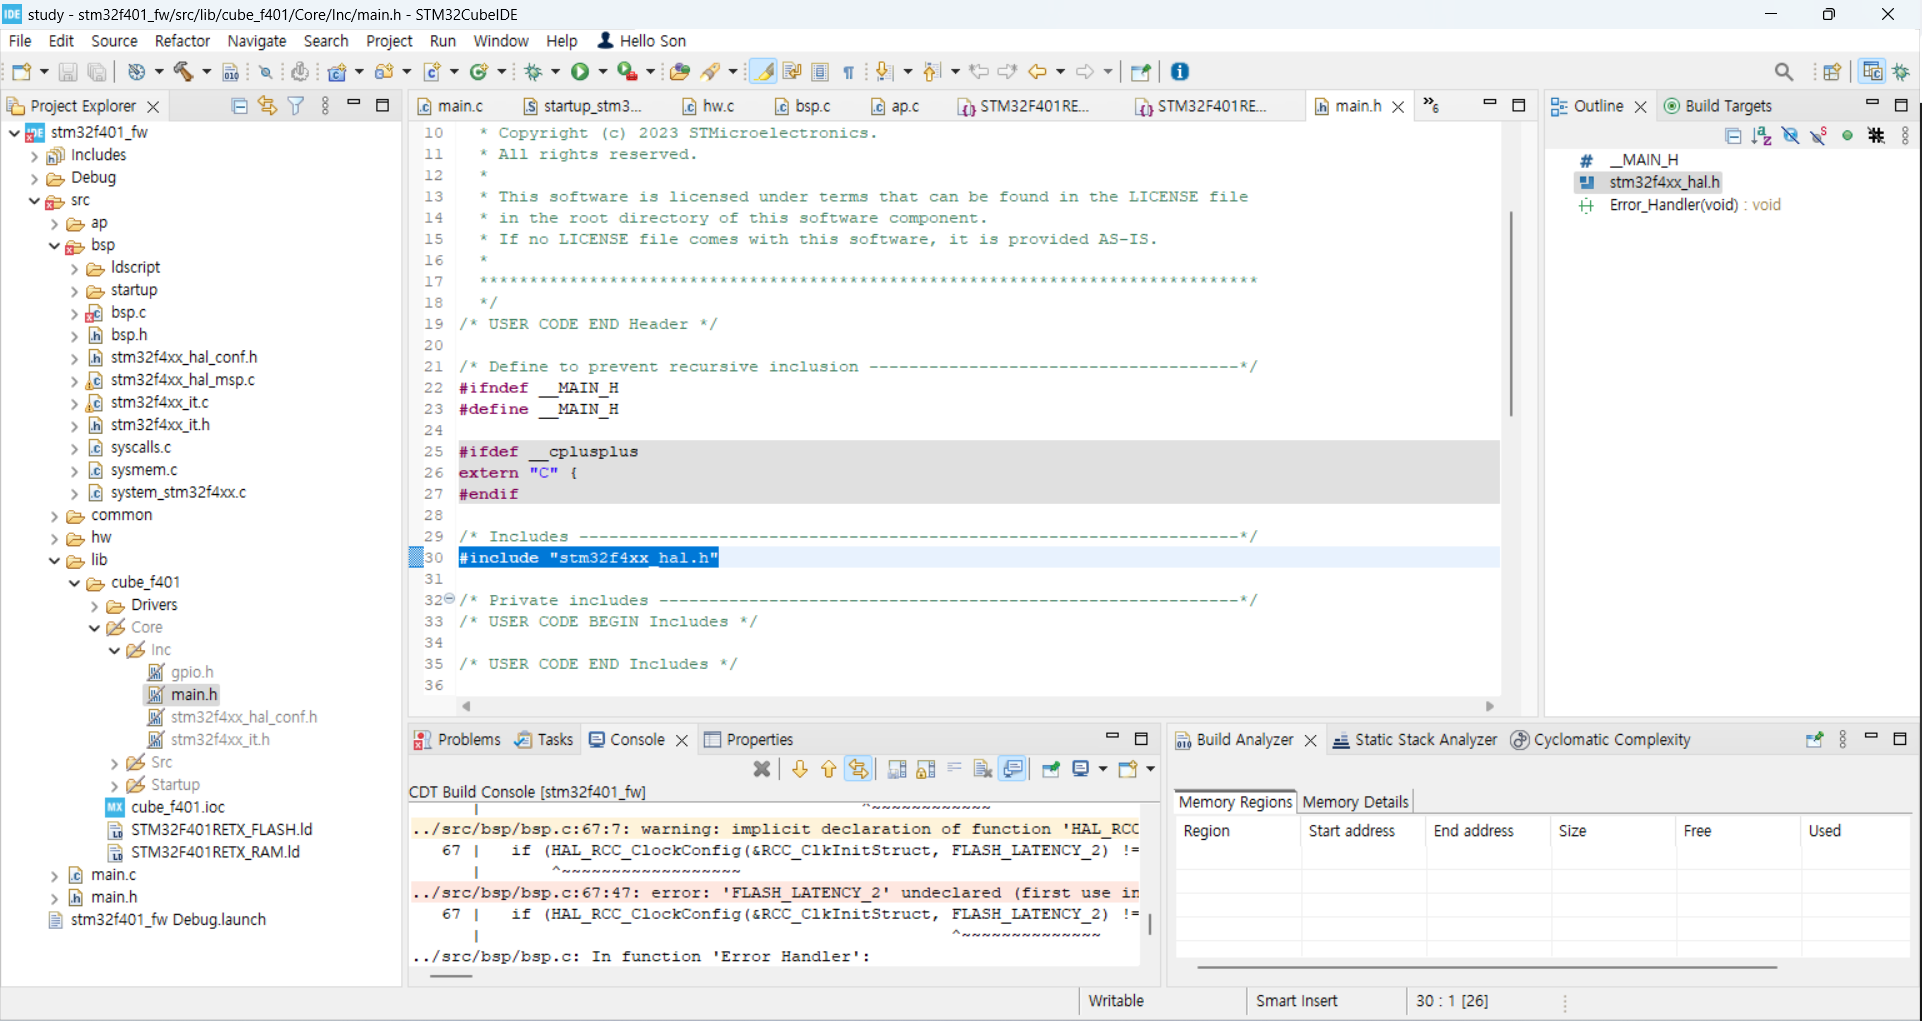This screenshot has width=1922, height=1021.
Task: Click the Hello Son account button
Action: pos(642,41)
